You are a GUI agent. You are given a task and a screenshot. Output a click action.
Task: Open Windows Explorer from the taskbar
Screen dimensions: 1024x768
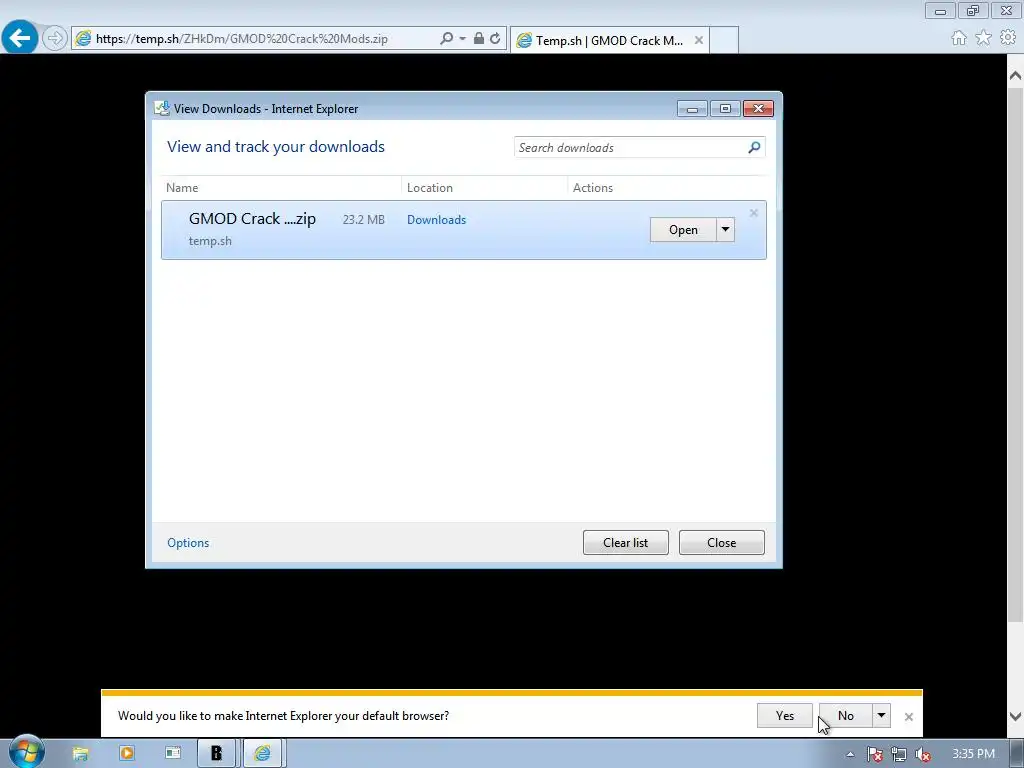tap(80, 753)
